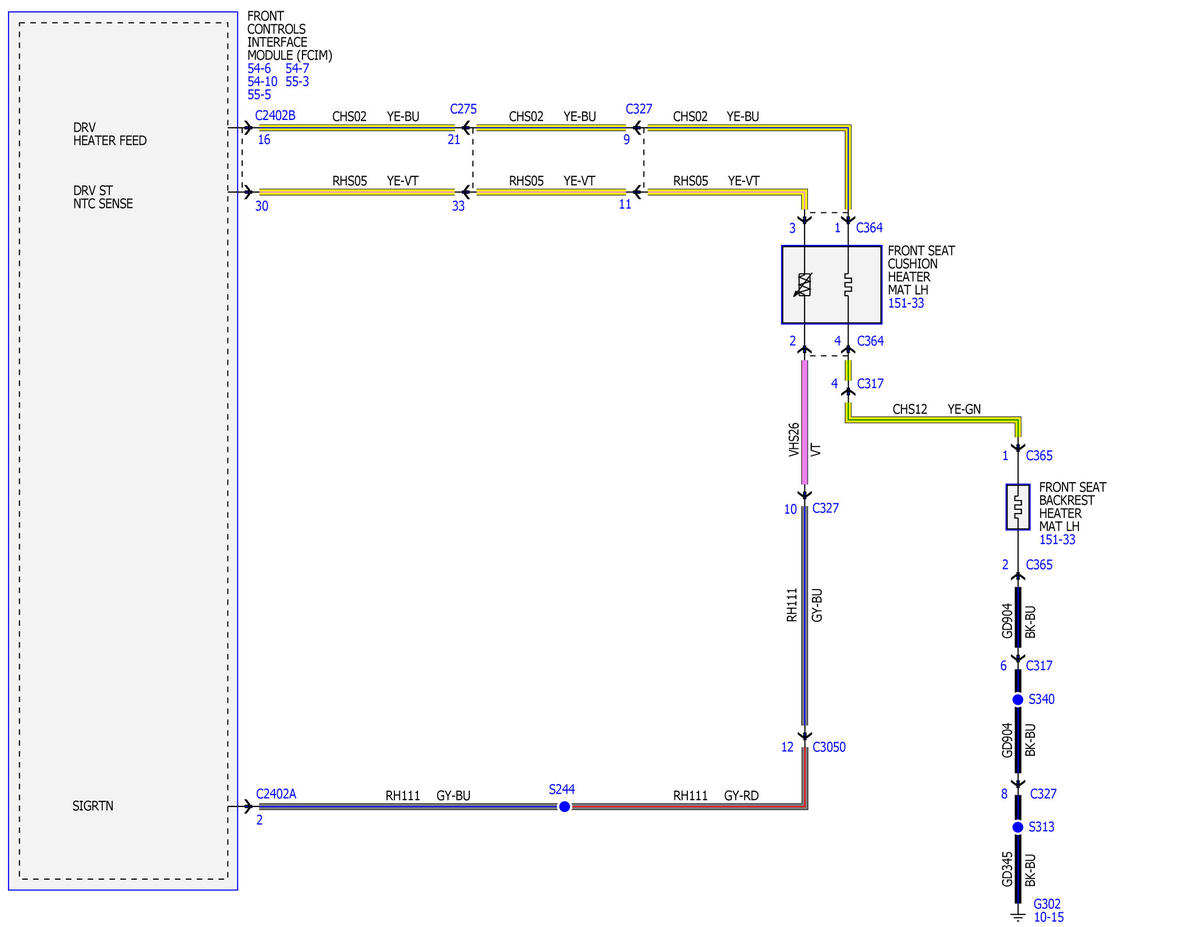Select the thermistor symbol in cushion heater mat
This screenshot has height=927, width=1200.
(x=805, y=284)
